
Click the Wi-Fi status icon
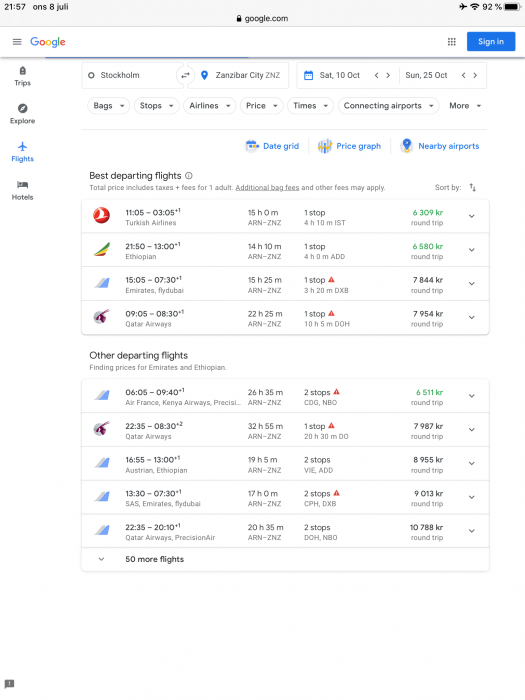click(x=475, y=7)
